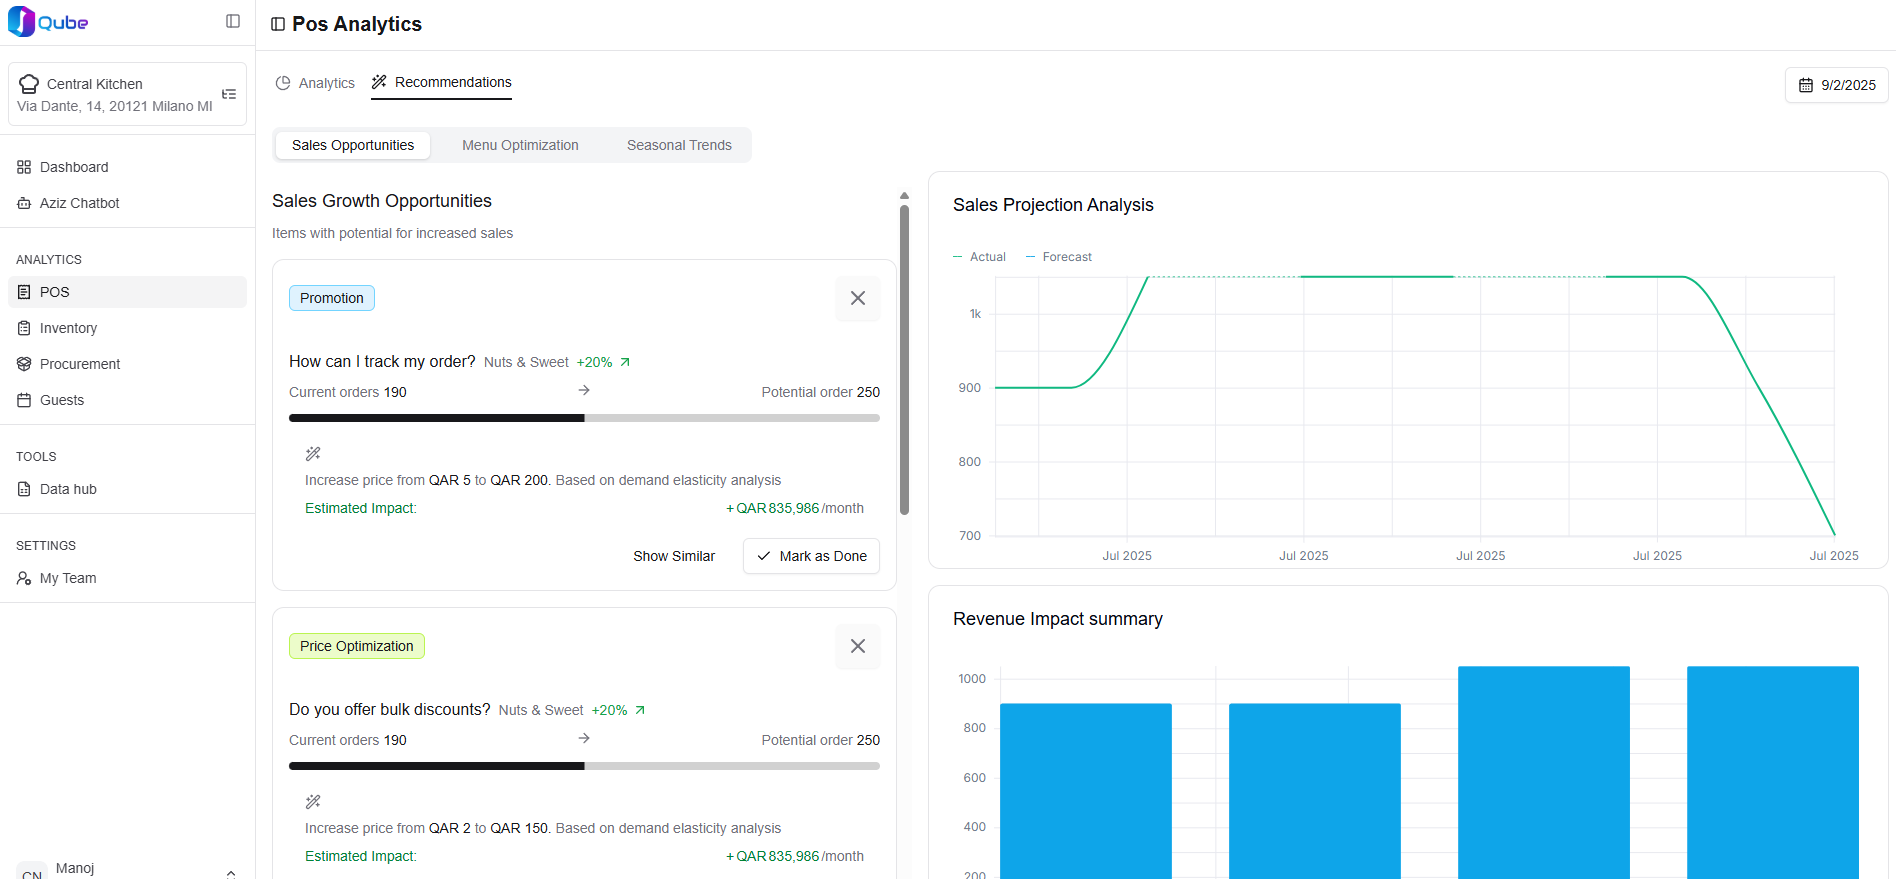Screen dimensions: 1896x879
Task: Click "How can I track my order?" title
Action: 382,361
